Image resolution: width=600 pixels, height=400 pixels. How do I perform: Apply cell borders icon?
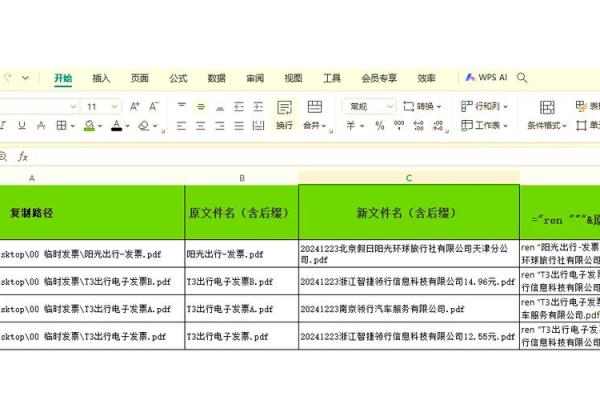(x=61, y=125)
